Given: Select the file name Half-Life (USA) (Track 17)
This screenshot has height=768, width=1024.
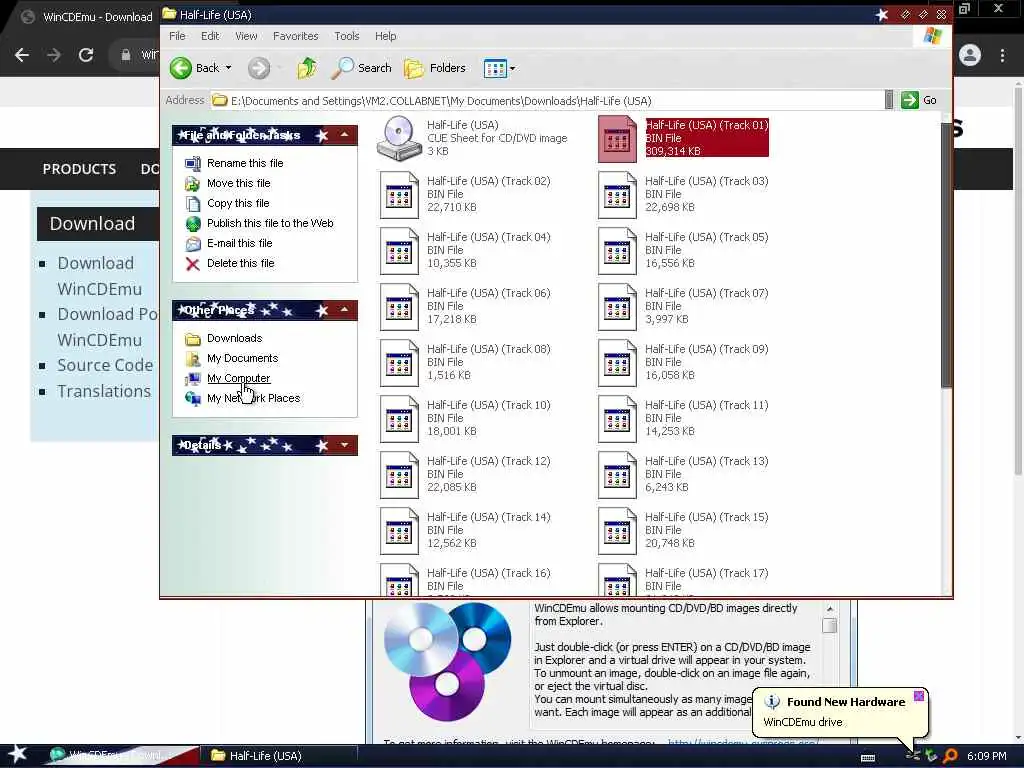Looking at the screenshot, I should click(x=707, y=573).
